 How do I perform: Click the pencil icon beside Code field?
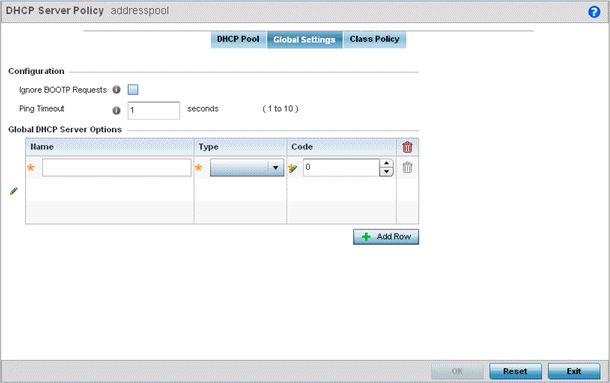pos(293,168)
